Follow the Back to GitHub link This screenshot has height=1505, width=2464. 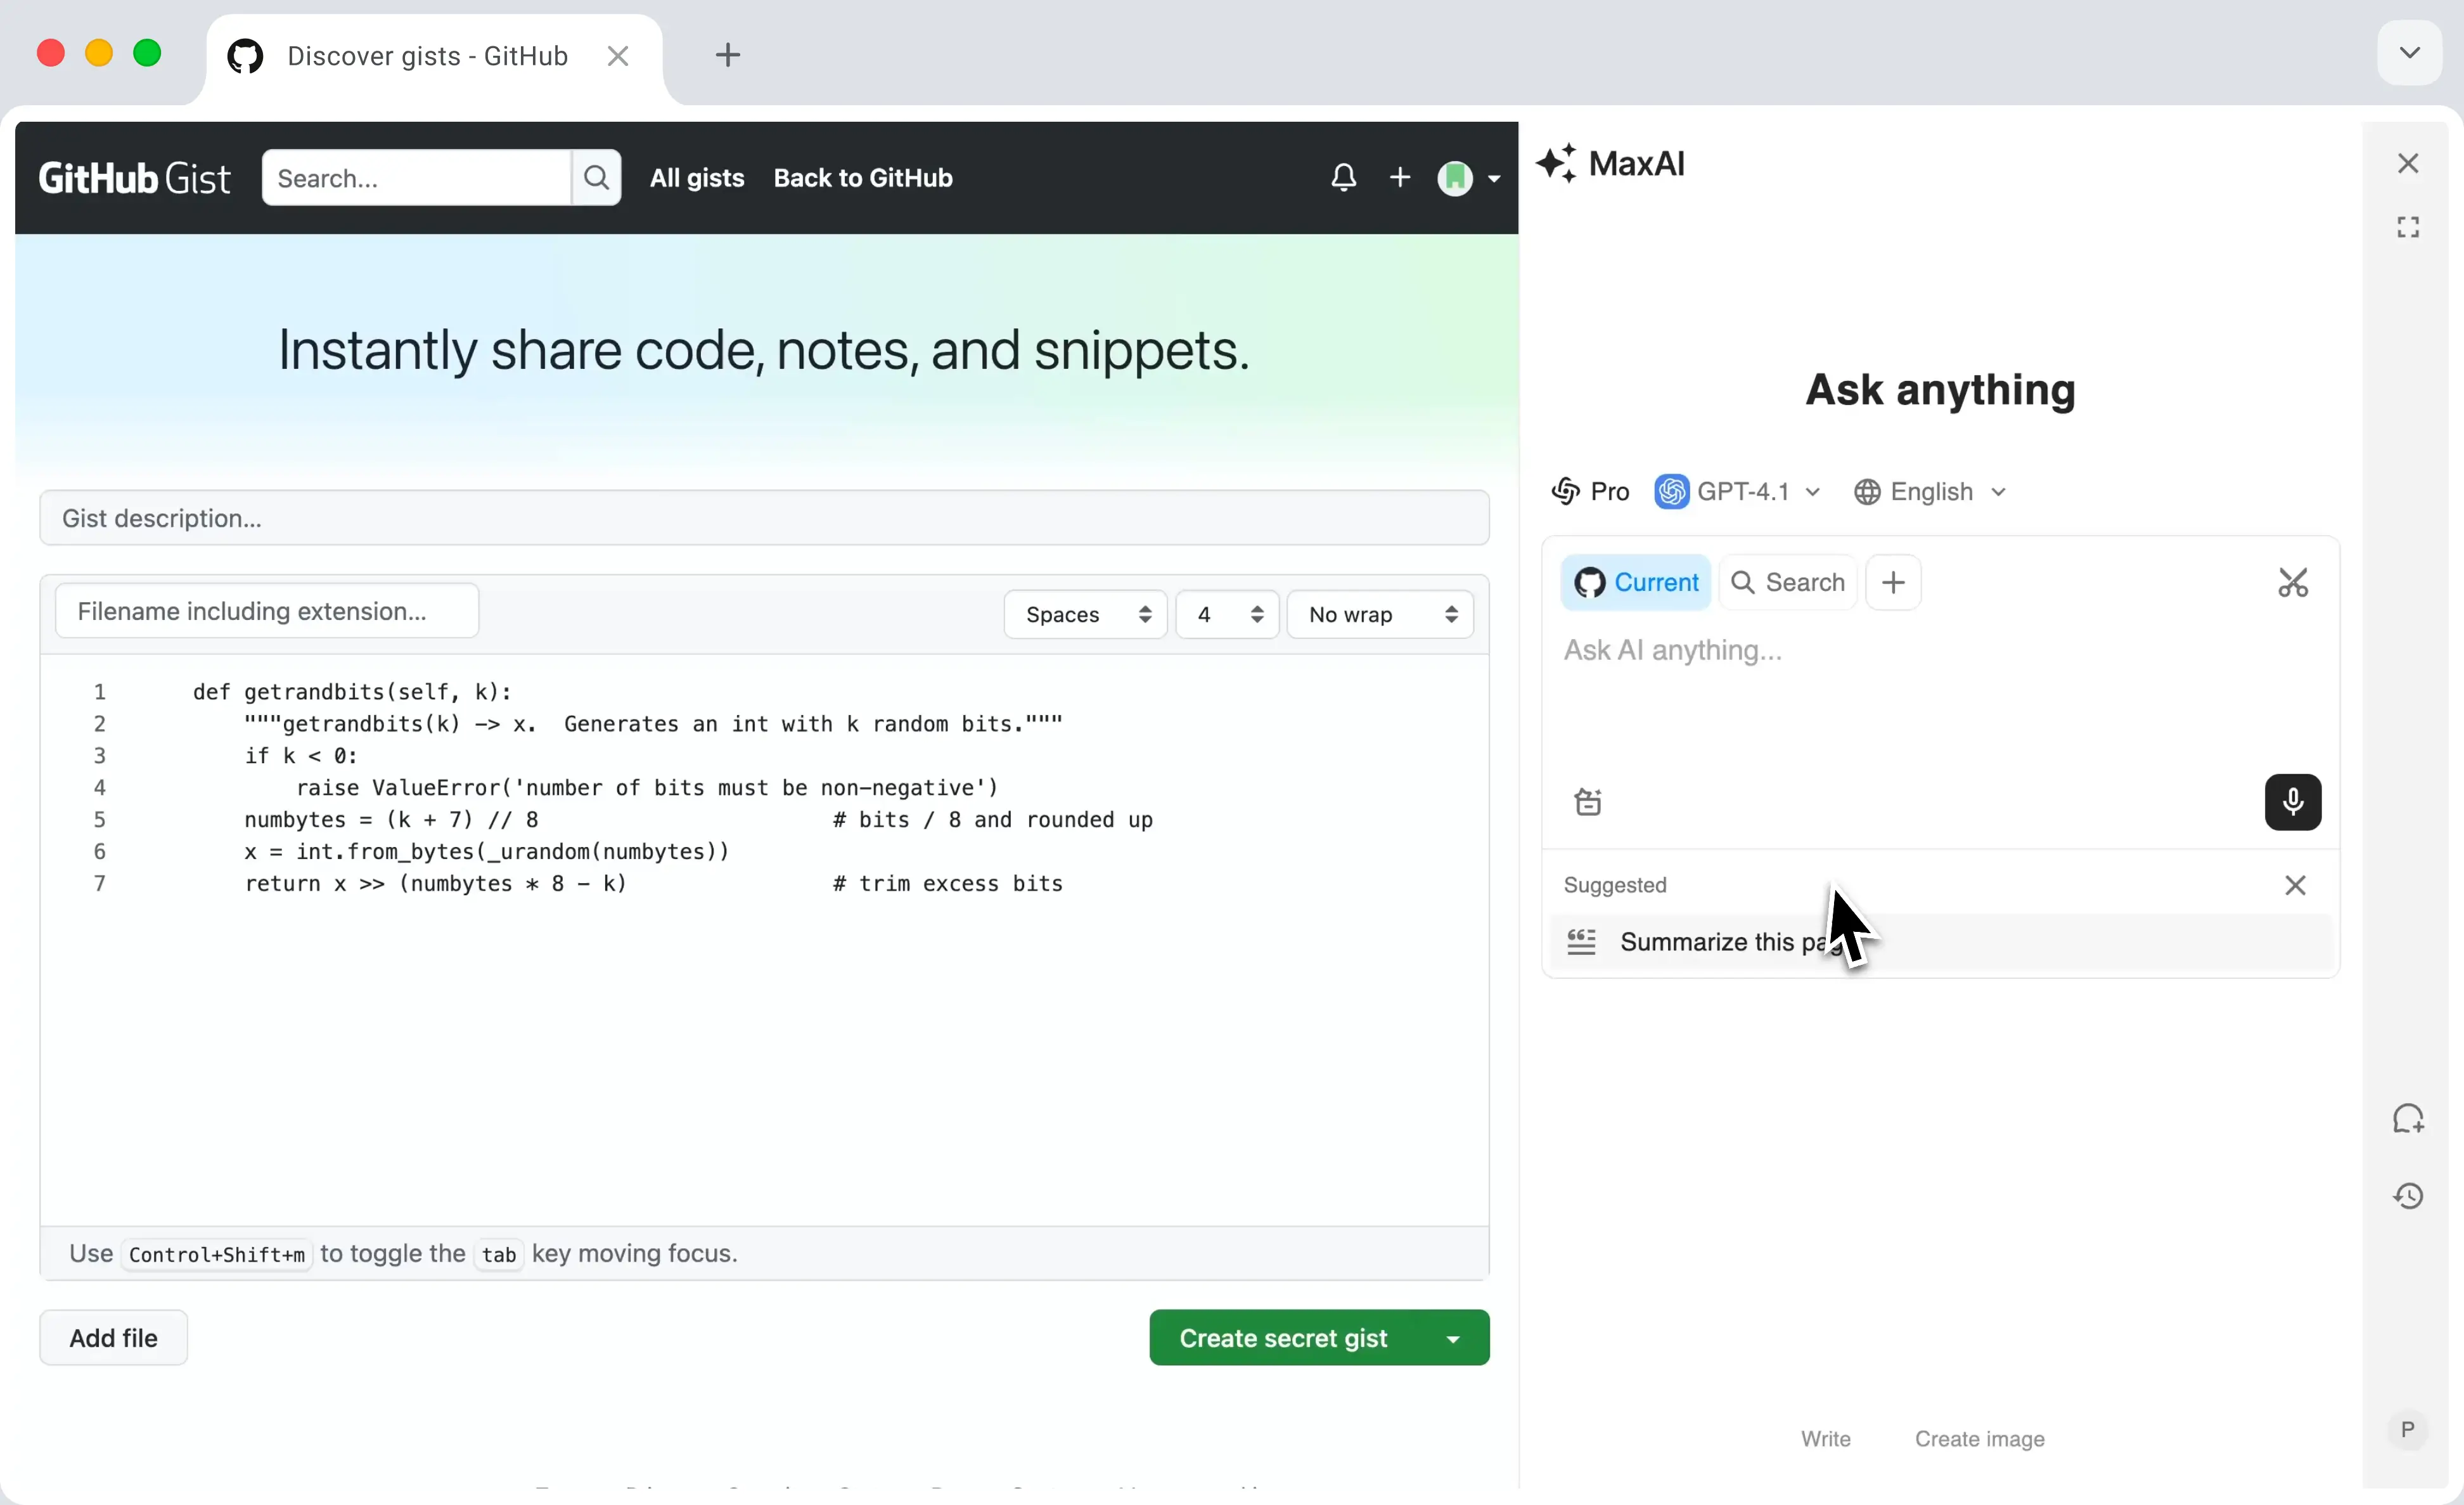pyautogui.click(x=863, y=178)
